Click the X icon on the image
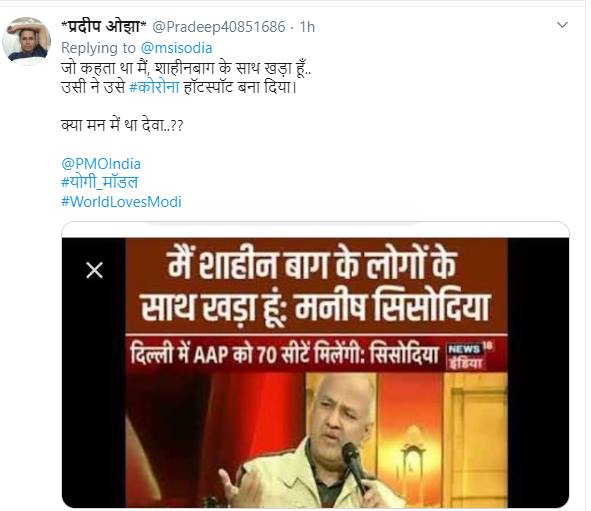 (x=94, y=270)
